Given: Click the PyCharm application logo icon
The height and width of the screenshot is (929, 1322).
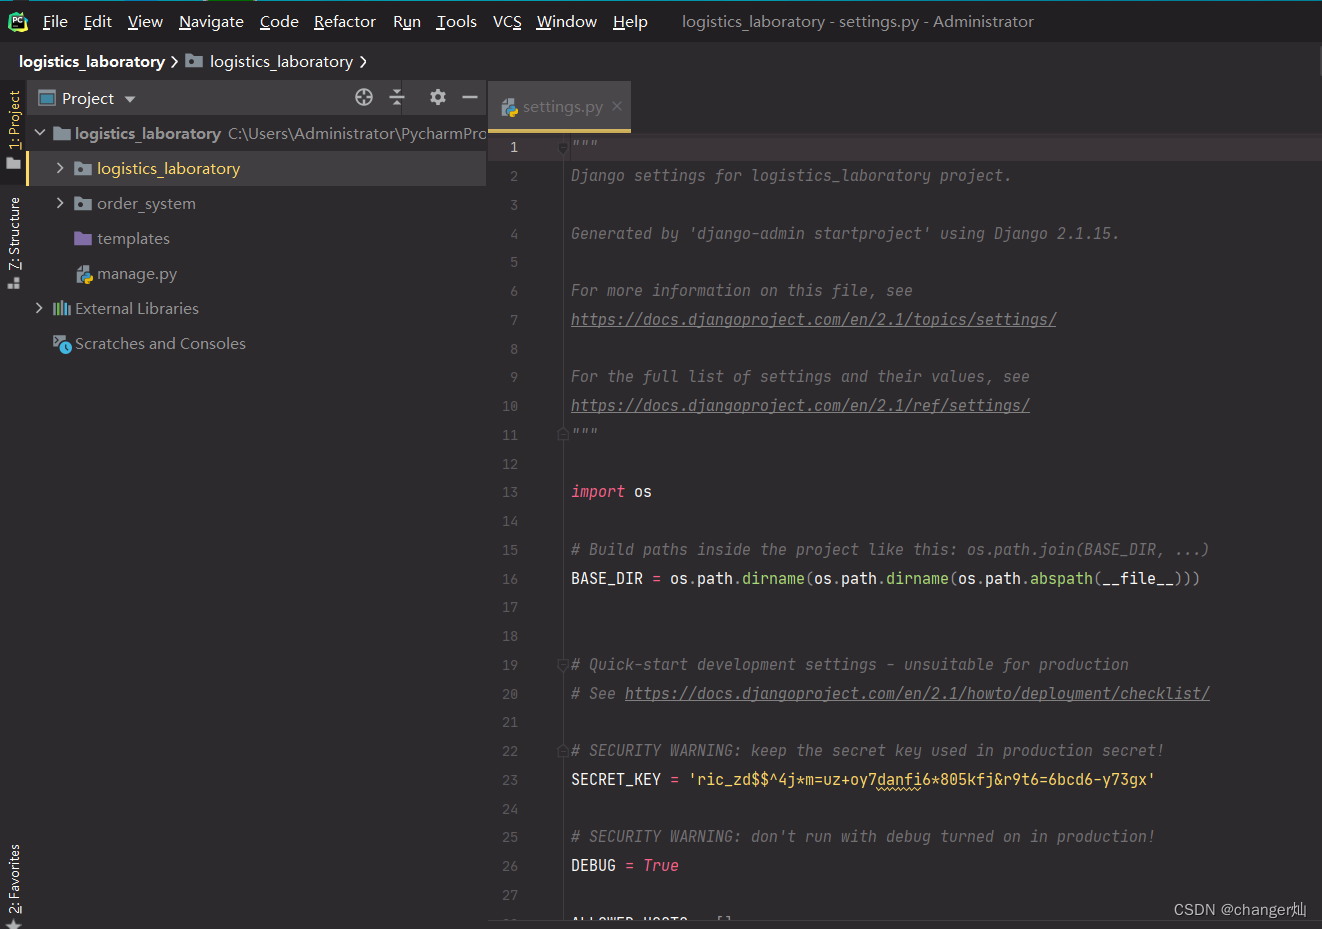Looking at the screenshot, I should coord(18,22).
